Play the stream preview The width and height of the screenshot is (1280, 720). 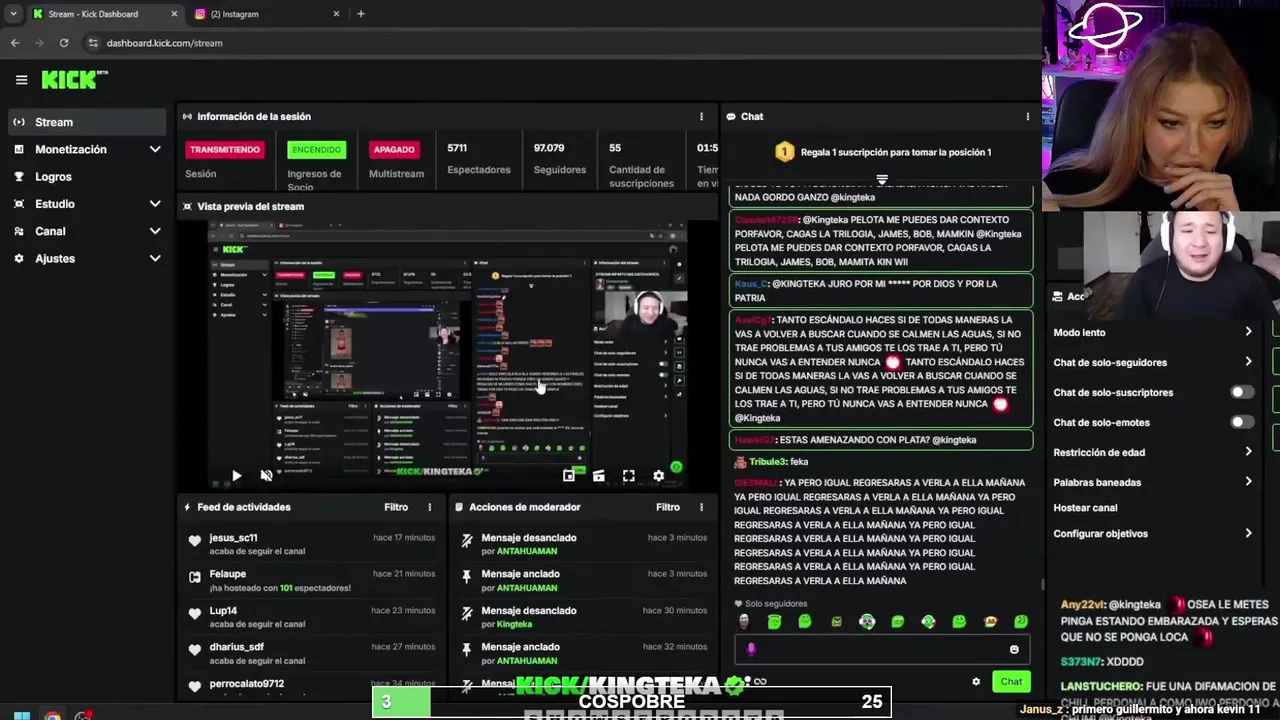pos(236,476)
